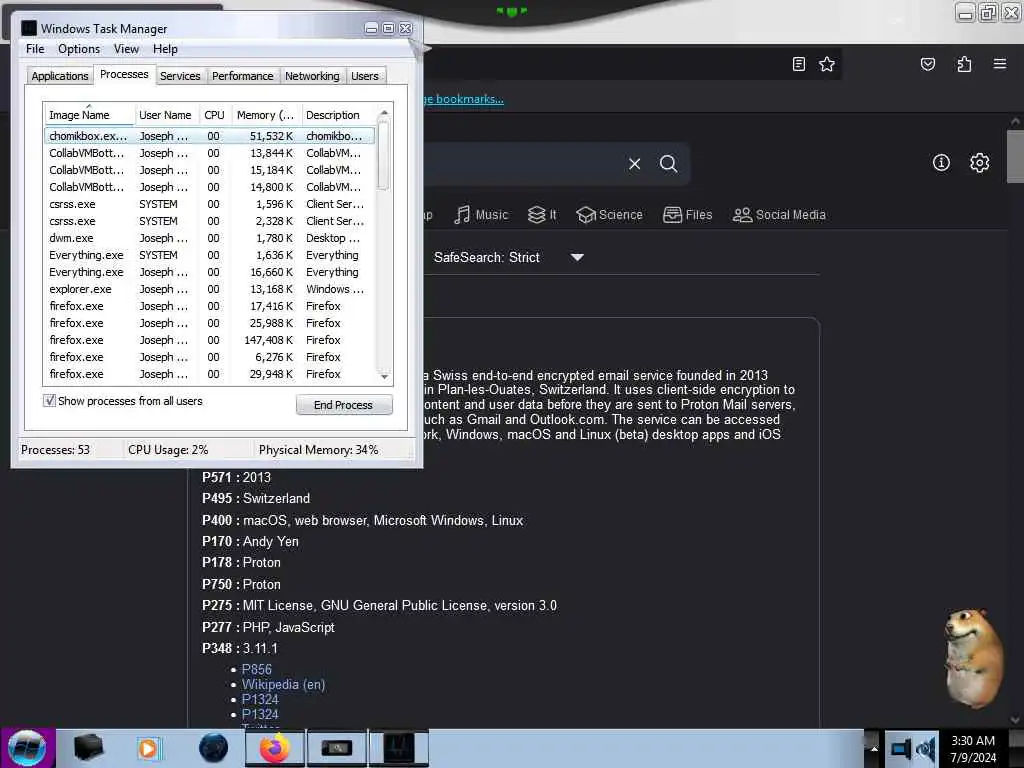Open the black box taskbar icon
This screenshot has width=1024, height=768.
pos(88,748)
